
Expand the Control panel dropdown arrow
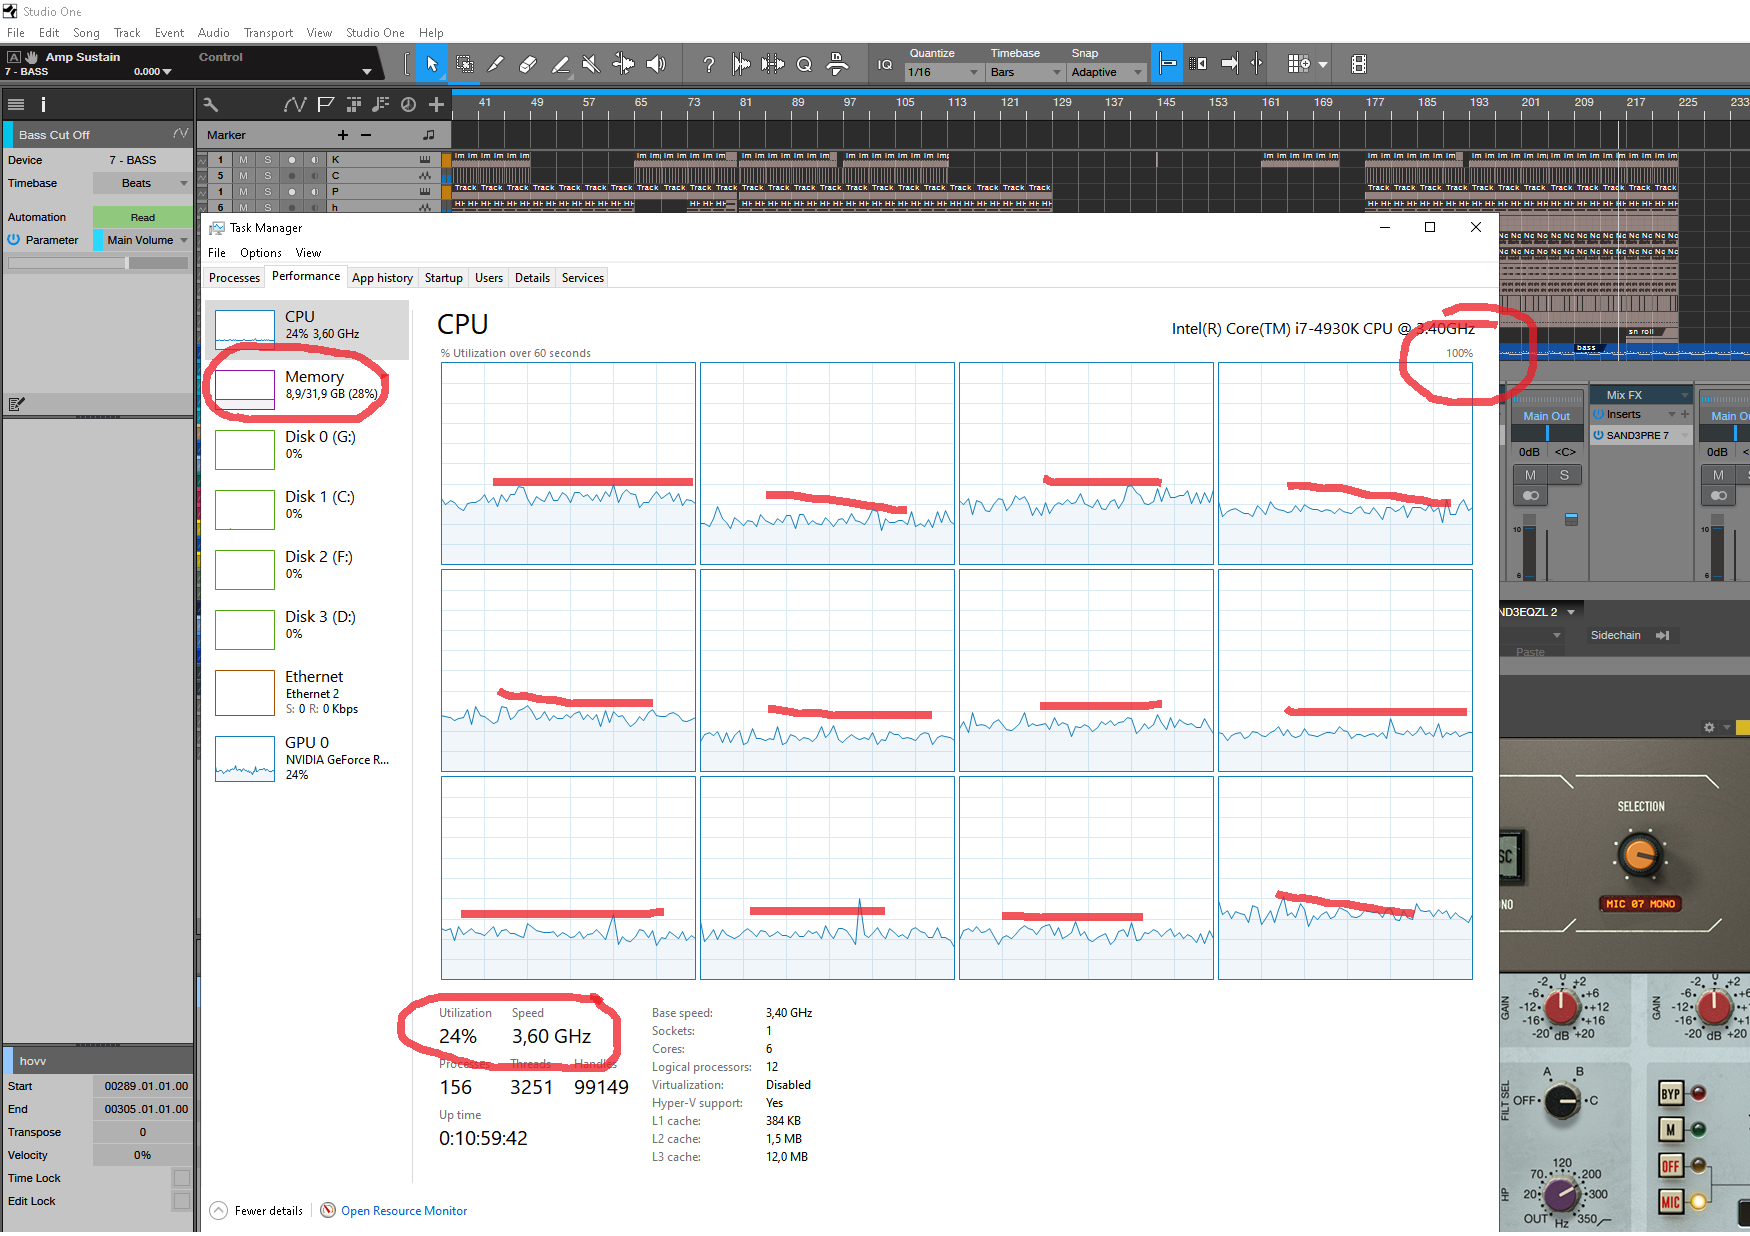(x=367, y=72)
